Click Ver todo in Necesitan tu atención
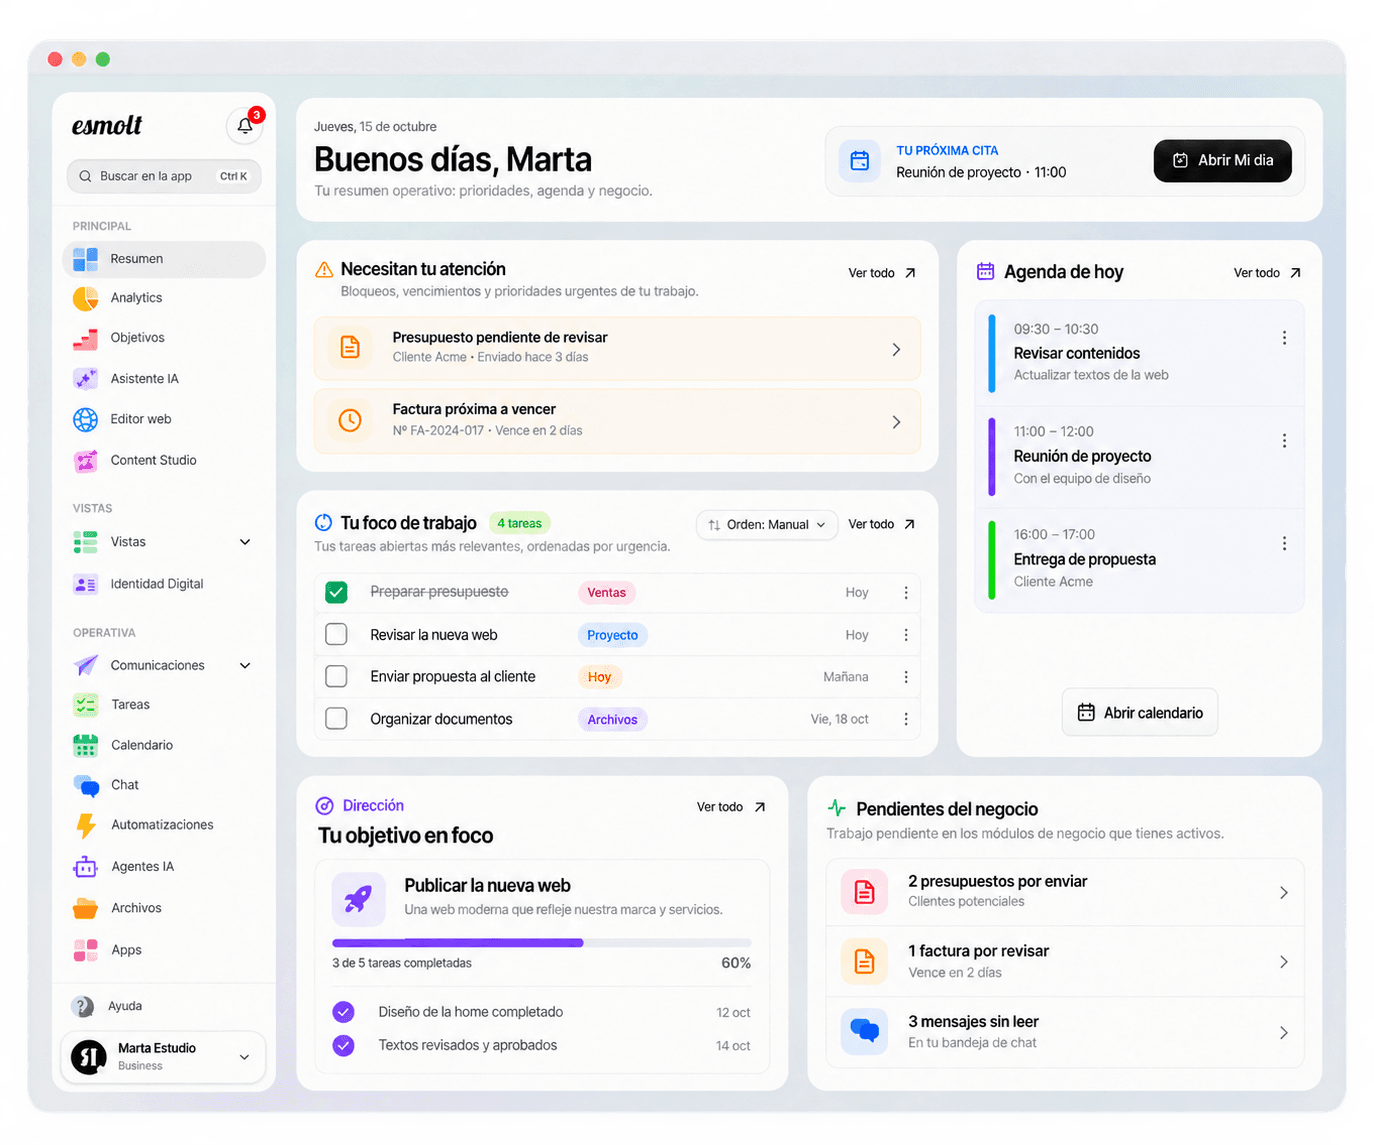This screenshot has height=1145, width=1374. click(881, 273)
